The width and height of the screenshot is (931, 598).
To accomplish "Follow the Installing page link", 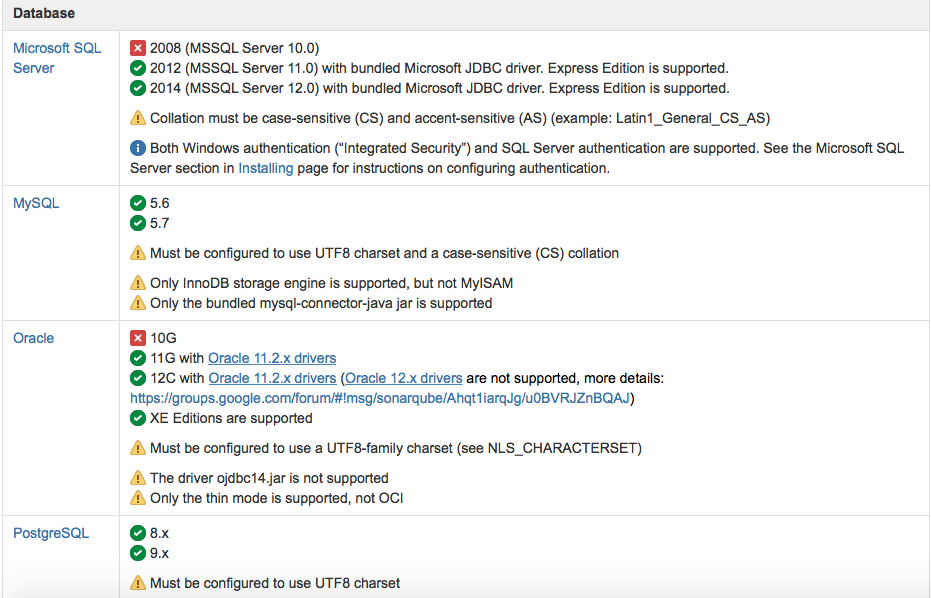I will [x=265, y=168].
